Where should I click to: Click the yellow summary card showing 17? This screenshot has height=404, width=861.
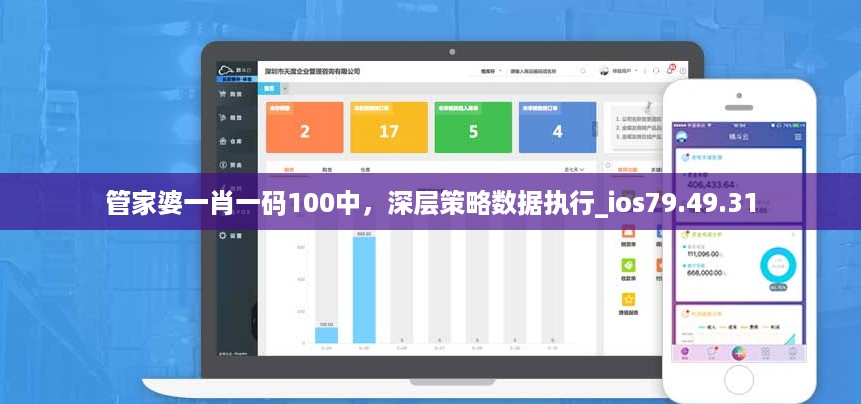(x=389, y=127)
